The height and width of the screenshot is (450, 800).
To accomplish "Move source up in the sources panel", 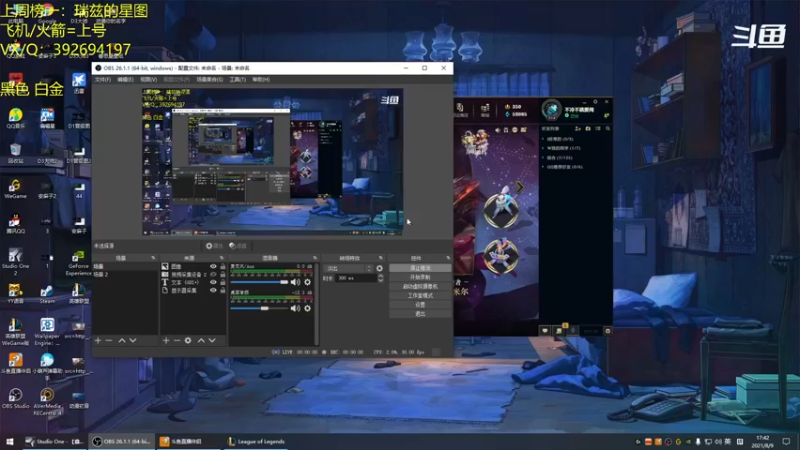I will pyautogui.click(x=201, y=340).
